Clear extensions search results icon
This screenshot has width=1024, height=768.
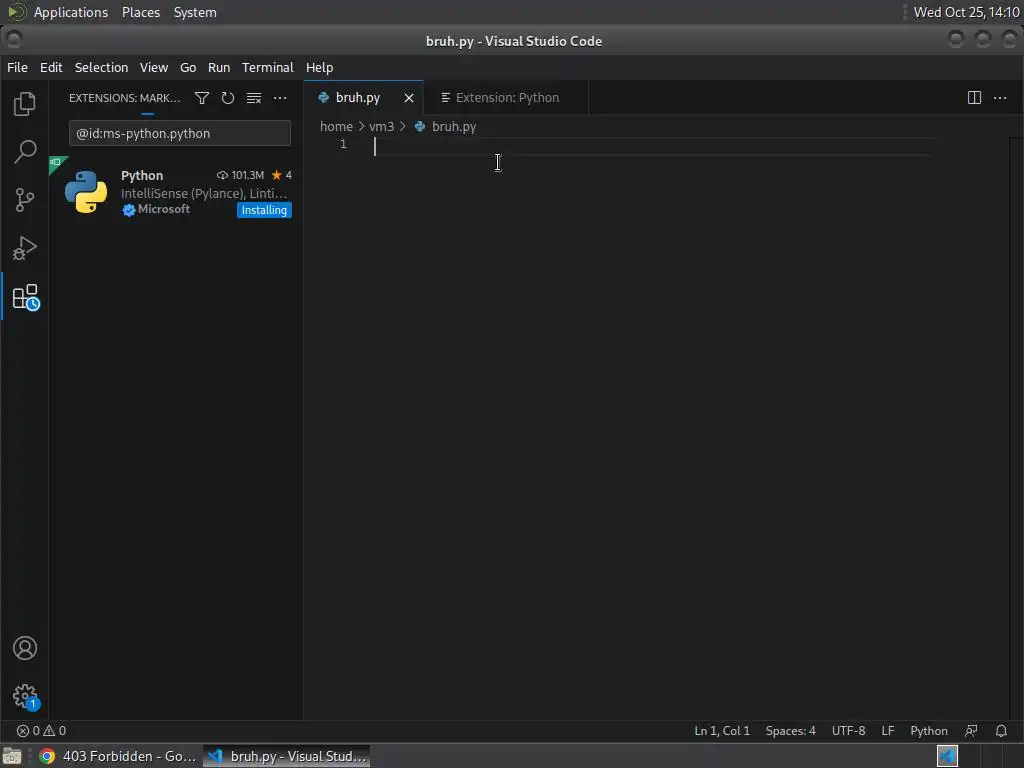click(254, 98)
